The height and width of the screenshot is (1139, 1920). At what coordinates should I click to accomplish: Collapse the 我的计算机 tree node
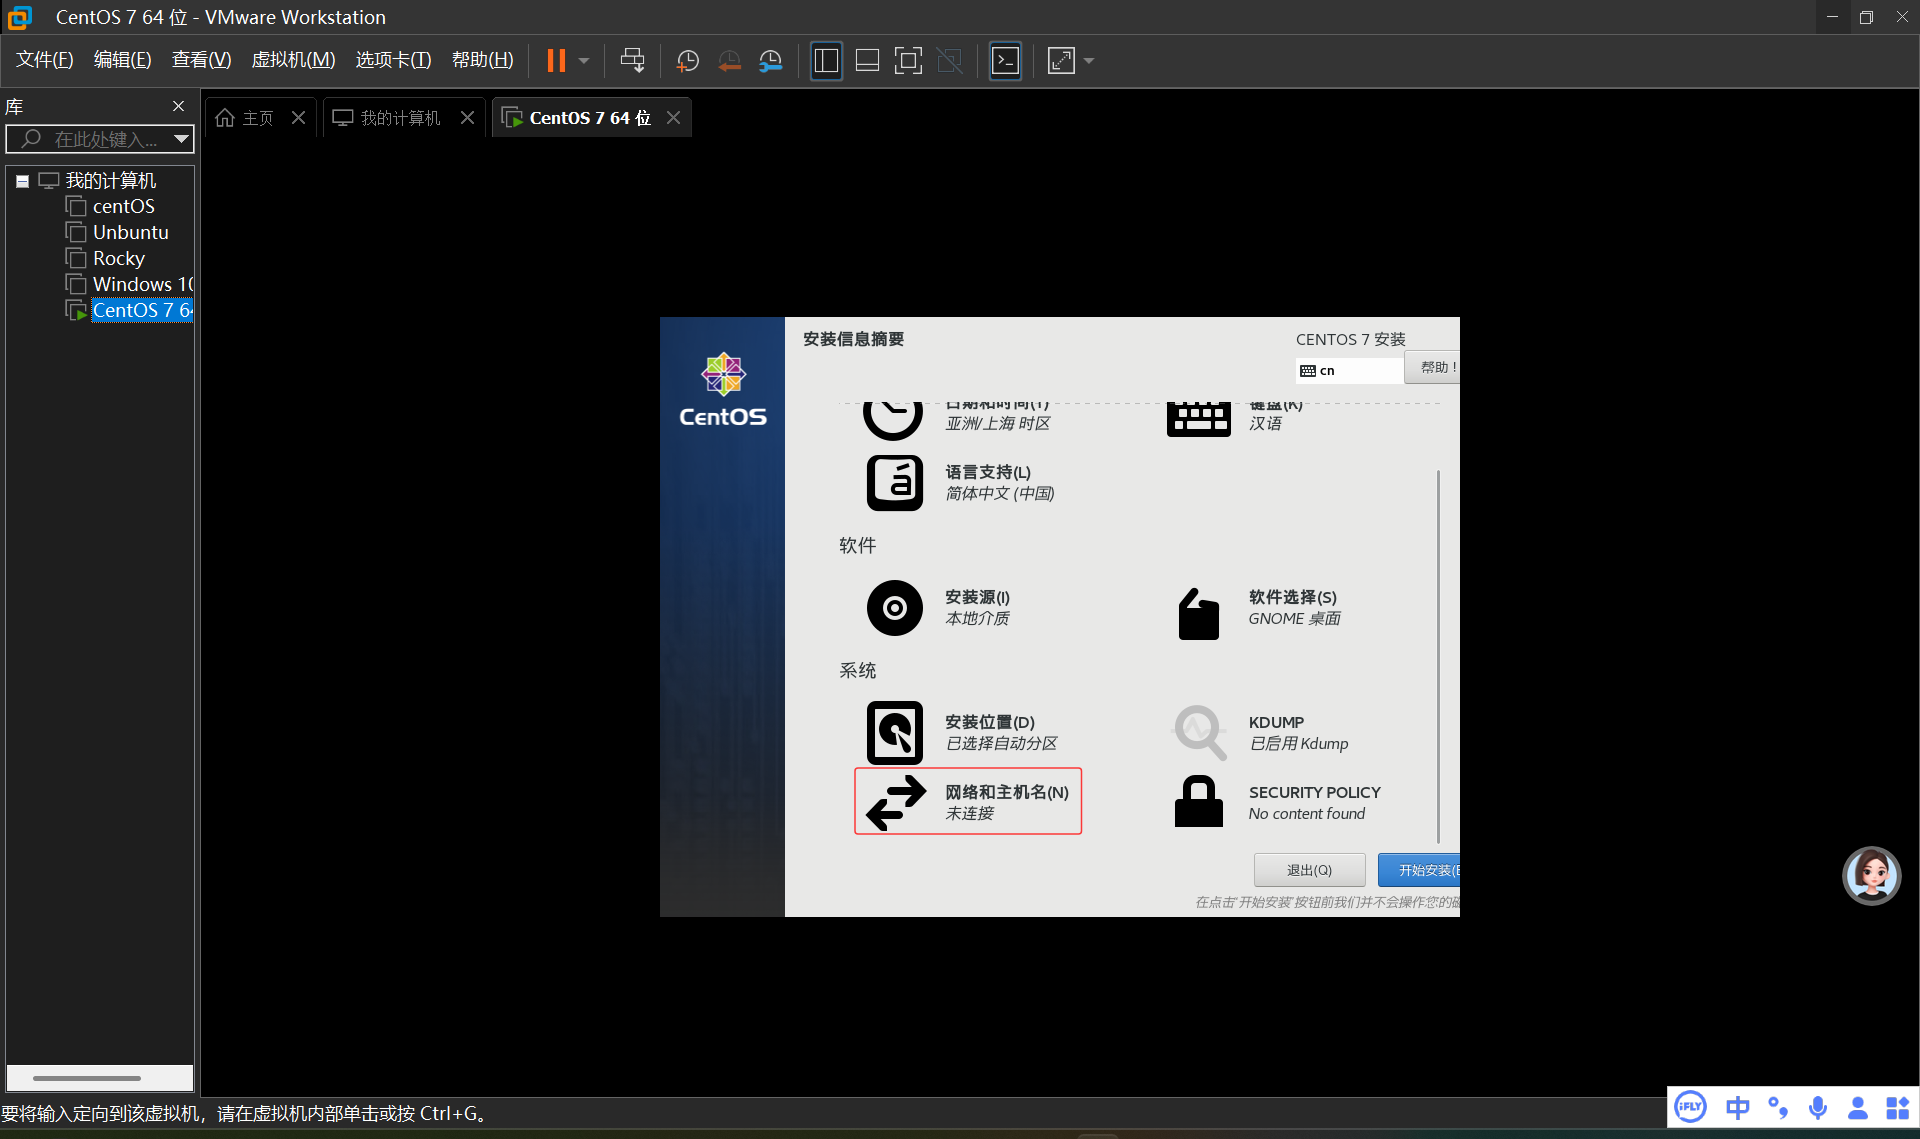click(22, 181)
